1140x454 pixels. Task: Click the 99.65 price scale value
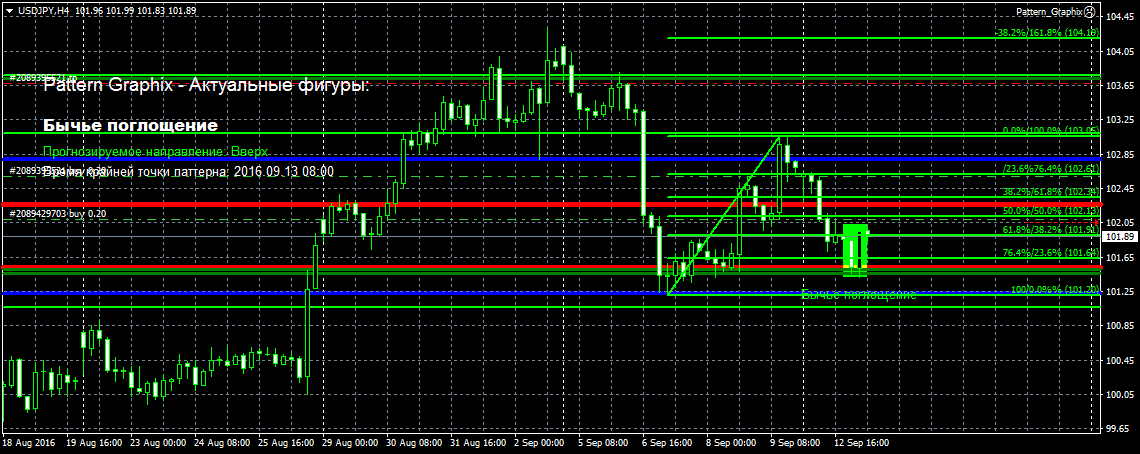click(x=1120, y=429)
